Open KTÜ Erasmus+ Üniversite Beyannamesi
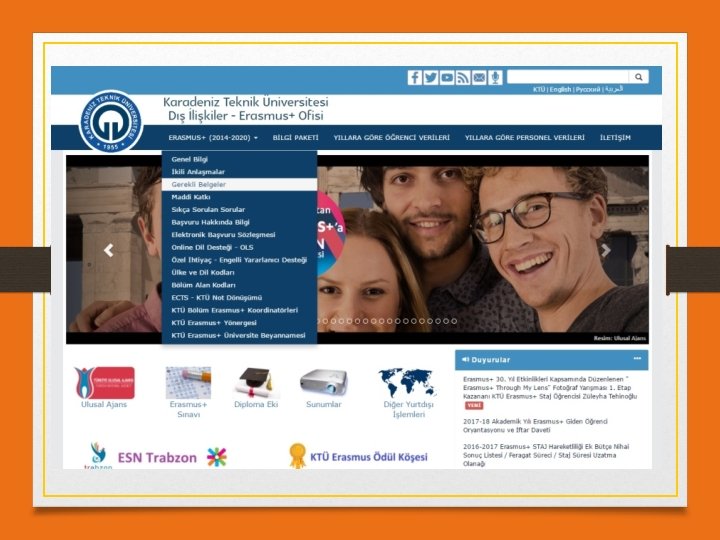The image size is (720, 540). (239, 335)
